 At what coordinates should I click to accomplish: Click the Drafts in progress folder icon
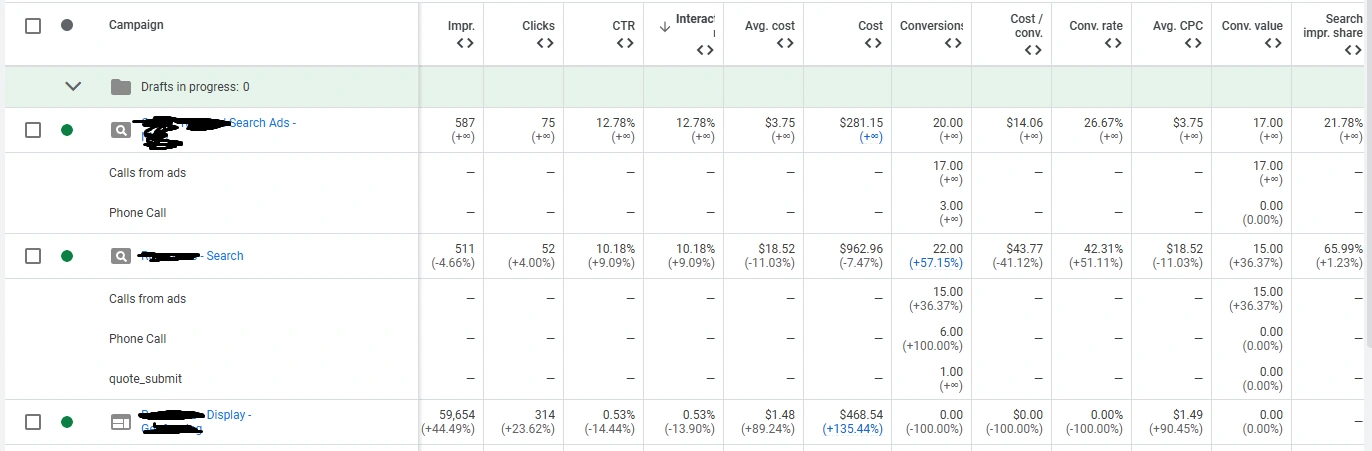pos(121,87)
